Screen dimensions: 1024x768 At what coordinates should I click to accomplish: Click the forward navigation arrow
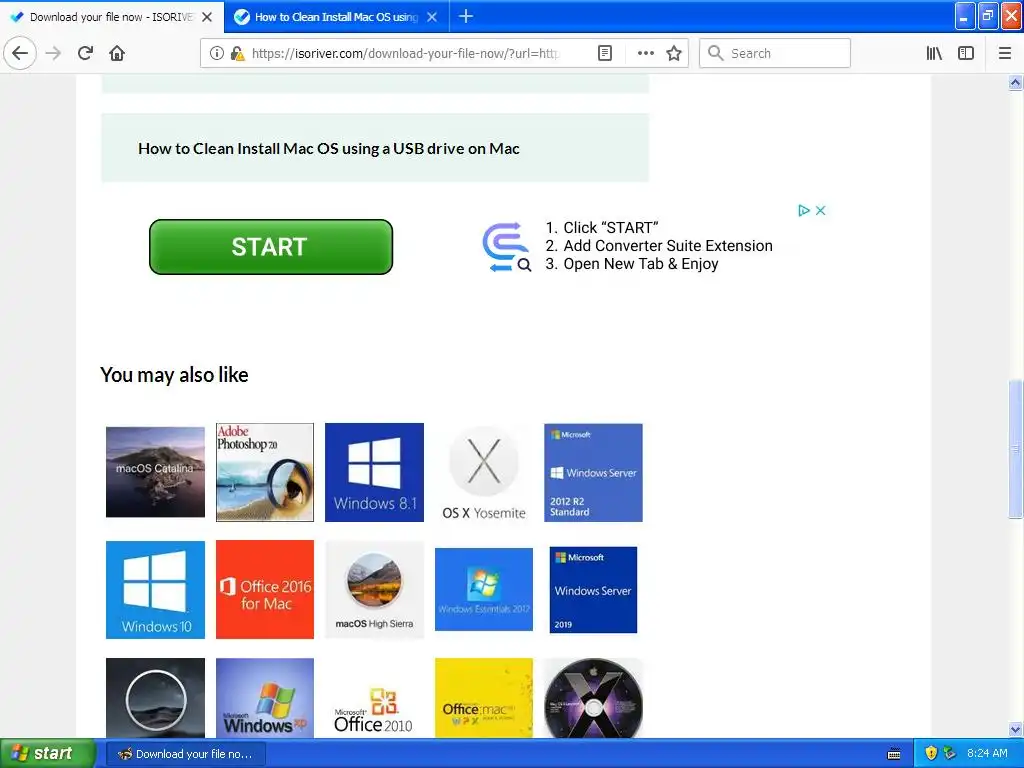tap(53, 53)
